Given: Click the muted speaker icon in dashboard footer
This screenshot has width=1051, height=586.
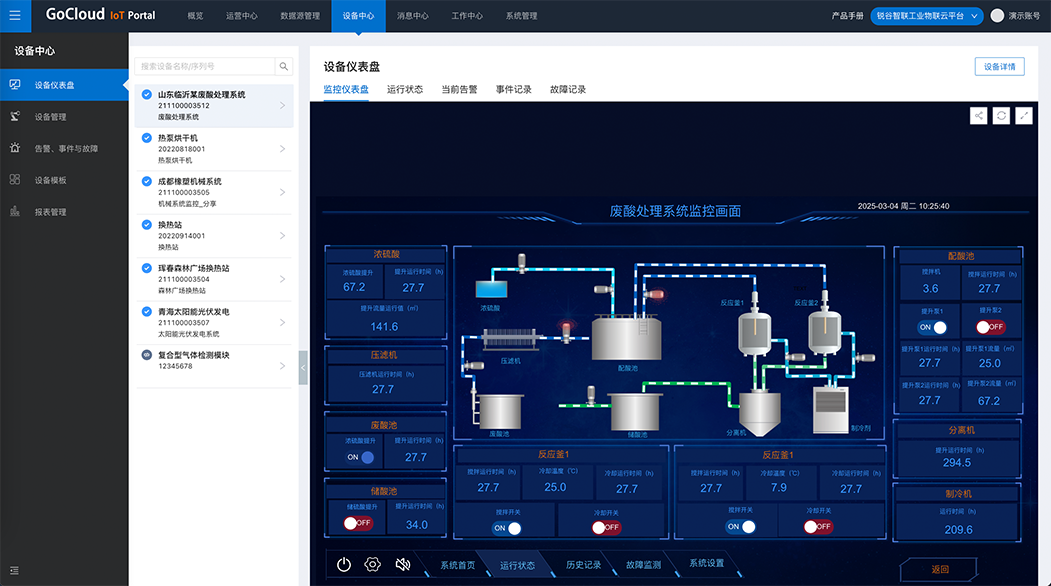Looking at the screenshot, I should pyautogui.click(x=402, y=564).
